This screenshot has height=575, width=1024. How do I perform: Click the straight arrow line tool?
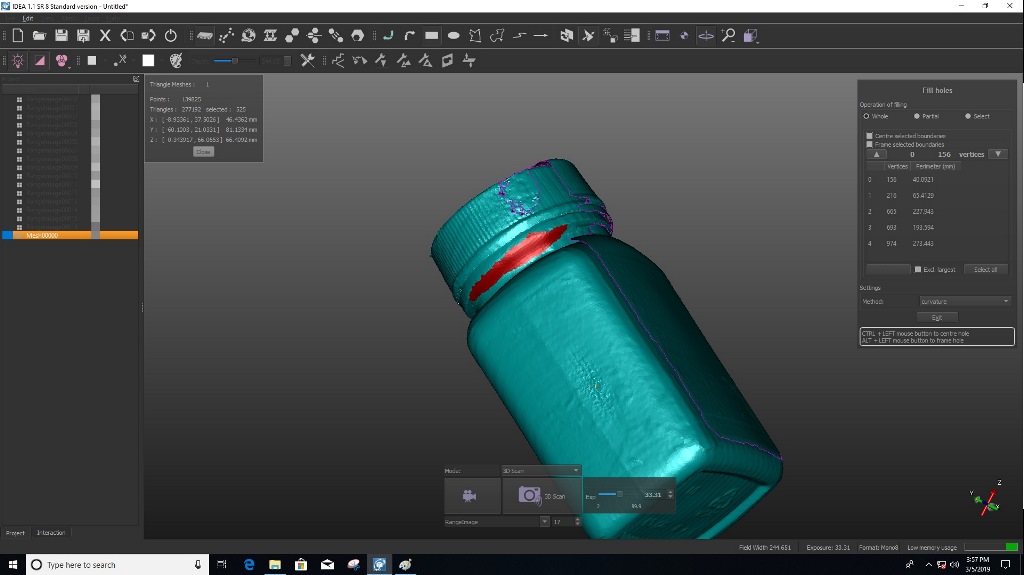coord(541,35)
